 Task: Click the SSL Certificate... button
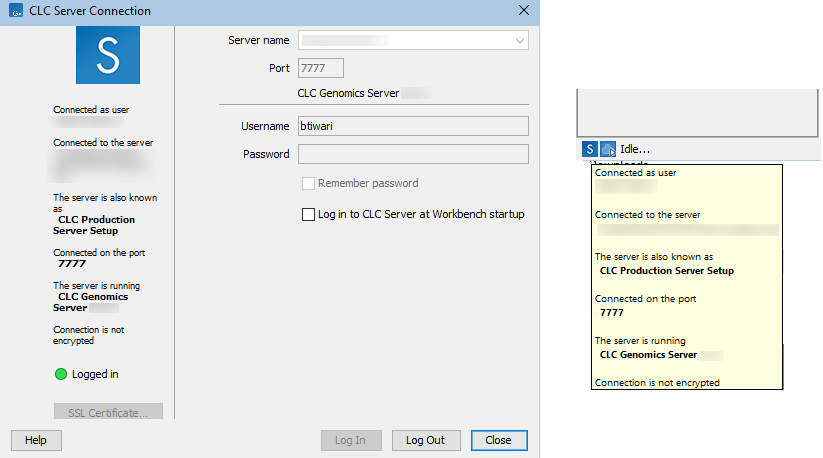(108, 412)
